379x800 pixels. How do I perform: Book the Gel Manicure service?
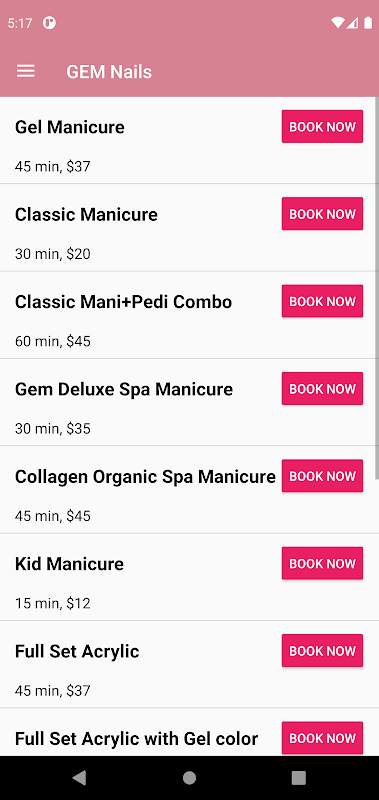click(x=322, y=127)
